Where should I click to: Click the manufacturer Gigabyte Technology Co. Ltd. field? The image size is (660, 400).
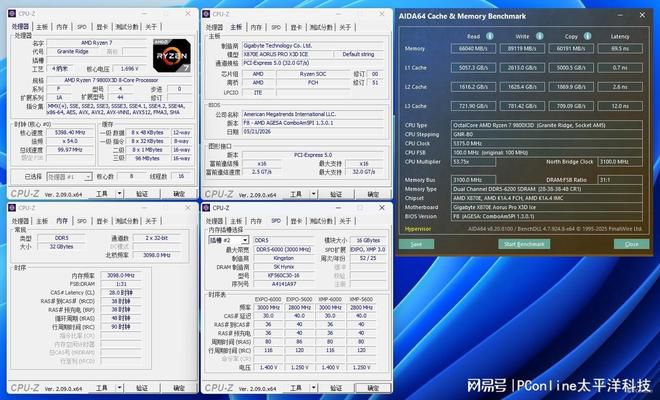(313, 45)
